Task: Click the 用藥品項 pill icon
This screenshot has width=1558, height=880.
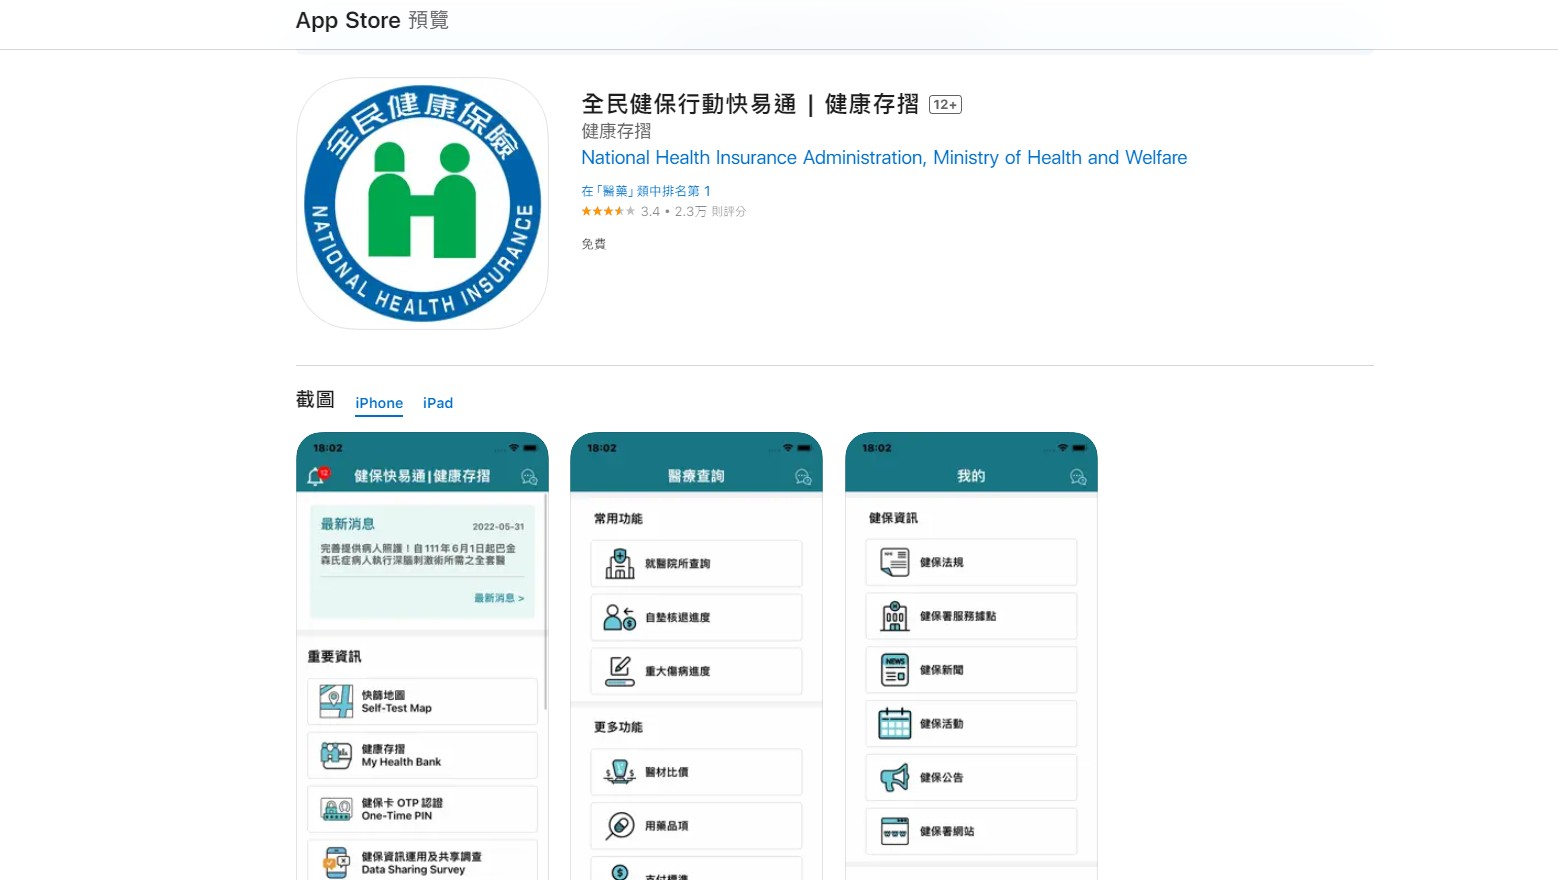Action: 620,826
